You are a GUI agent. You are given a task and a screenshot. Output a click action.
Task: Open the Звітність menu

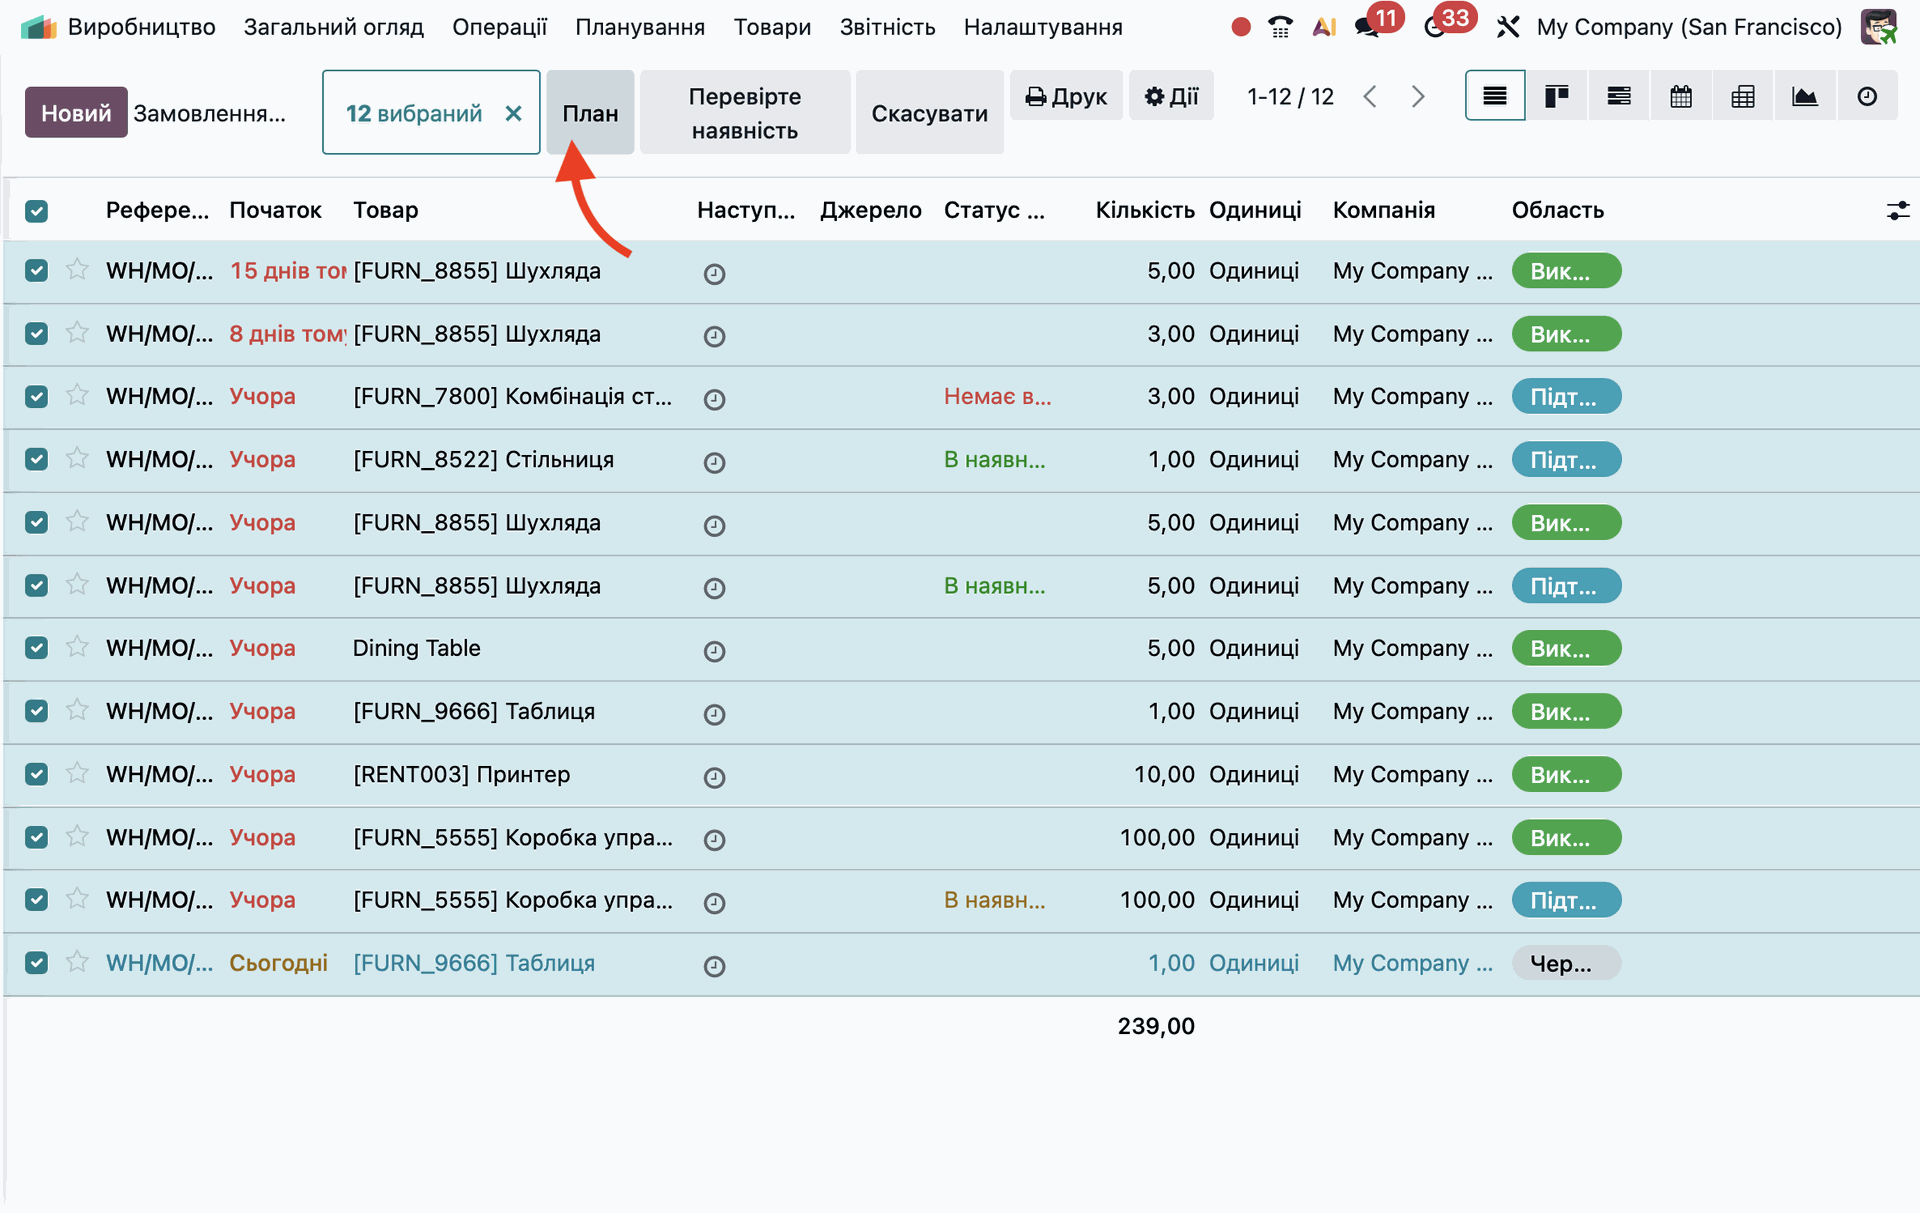pos(887,27)
